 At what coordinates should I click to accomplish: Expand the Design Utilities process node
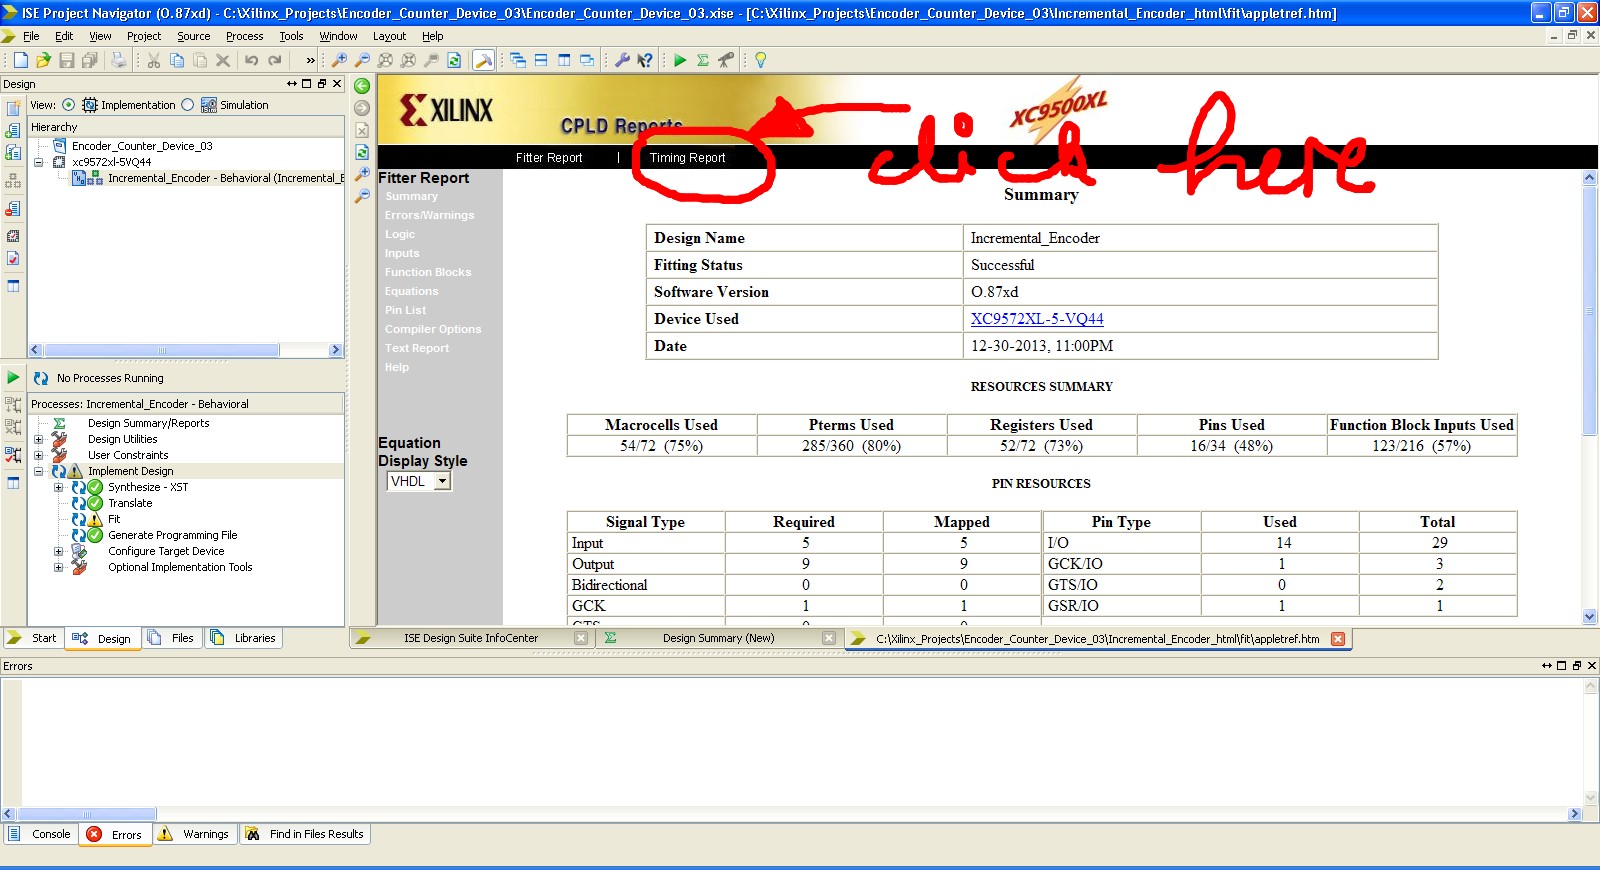39,439
